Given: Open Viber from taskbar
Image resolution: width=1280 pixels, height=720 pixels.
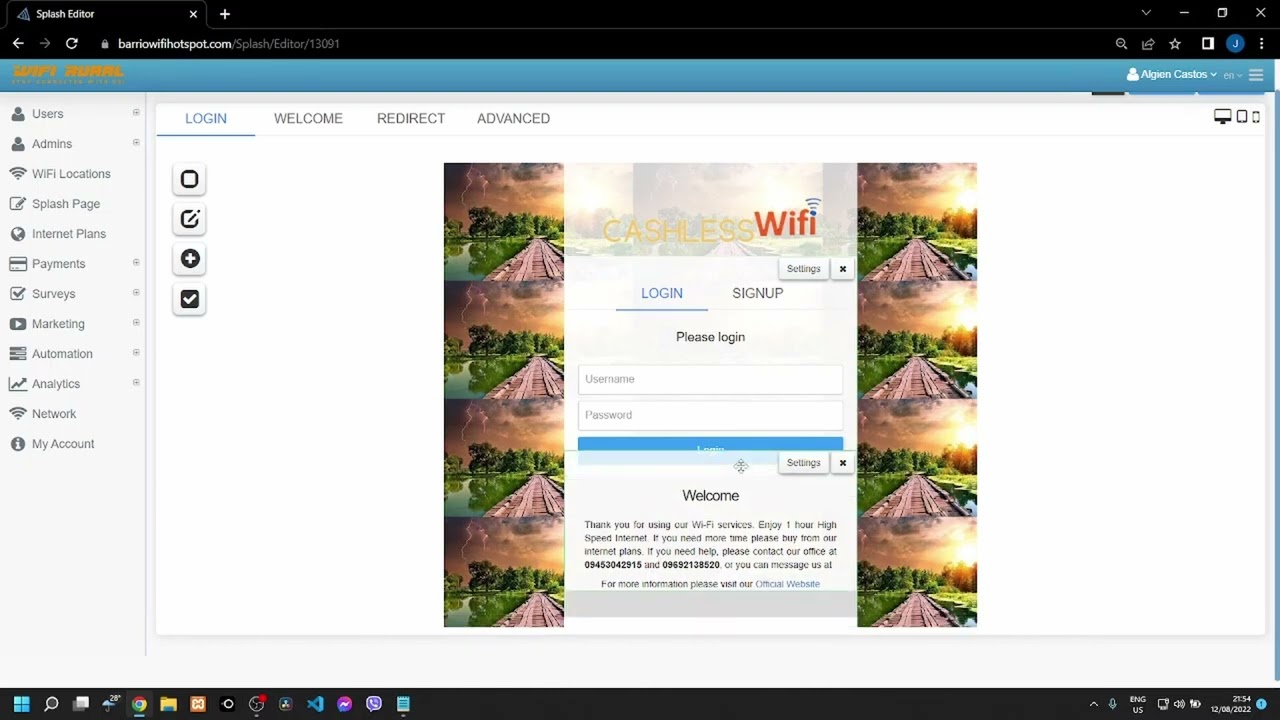Looking at the screenshot, I should [x=374, y=704].
